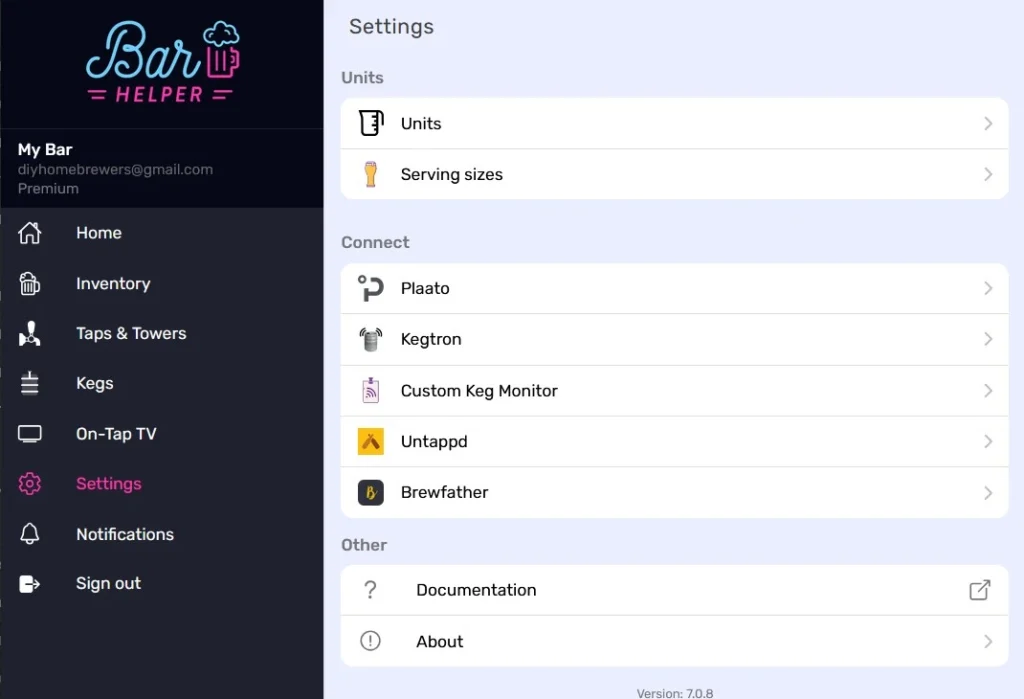Viewport: 1024px width, 699px height.
Task: Click the Plaato logo icon
Action: tap(370, 289)
